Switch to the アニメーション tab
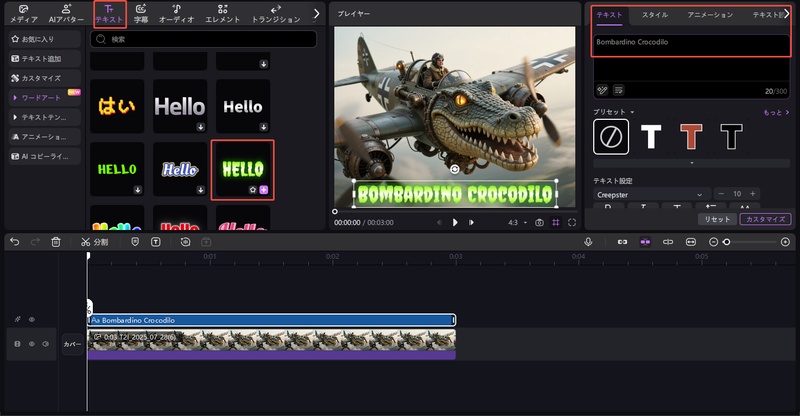This screenshot has width=800, height=416. [710, 15]
